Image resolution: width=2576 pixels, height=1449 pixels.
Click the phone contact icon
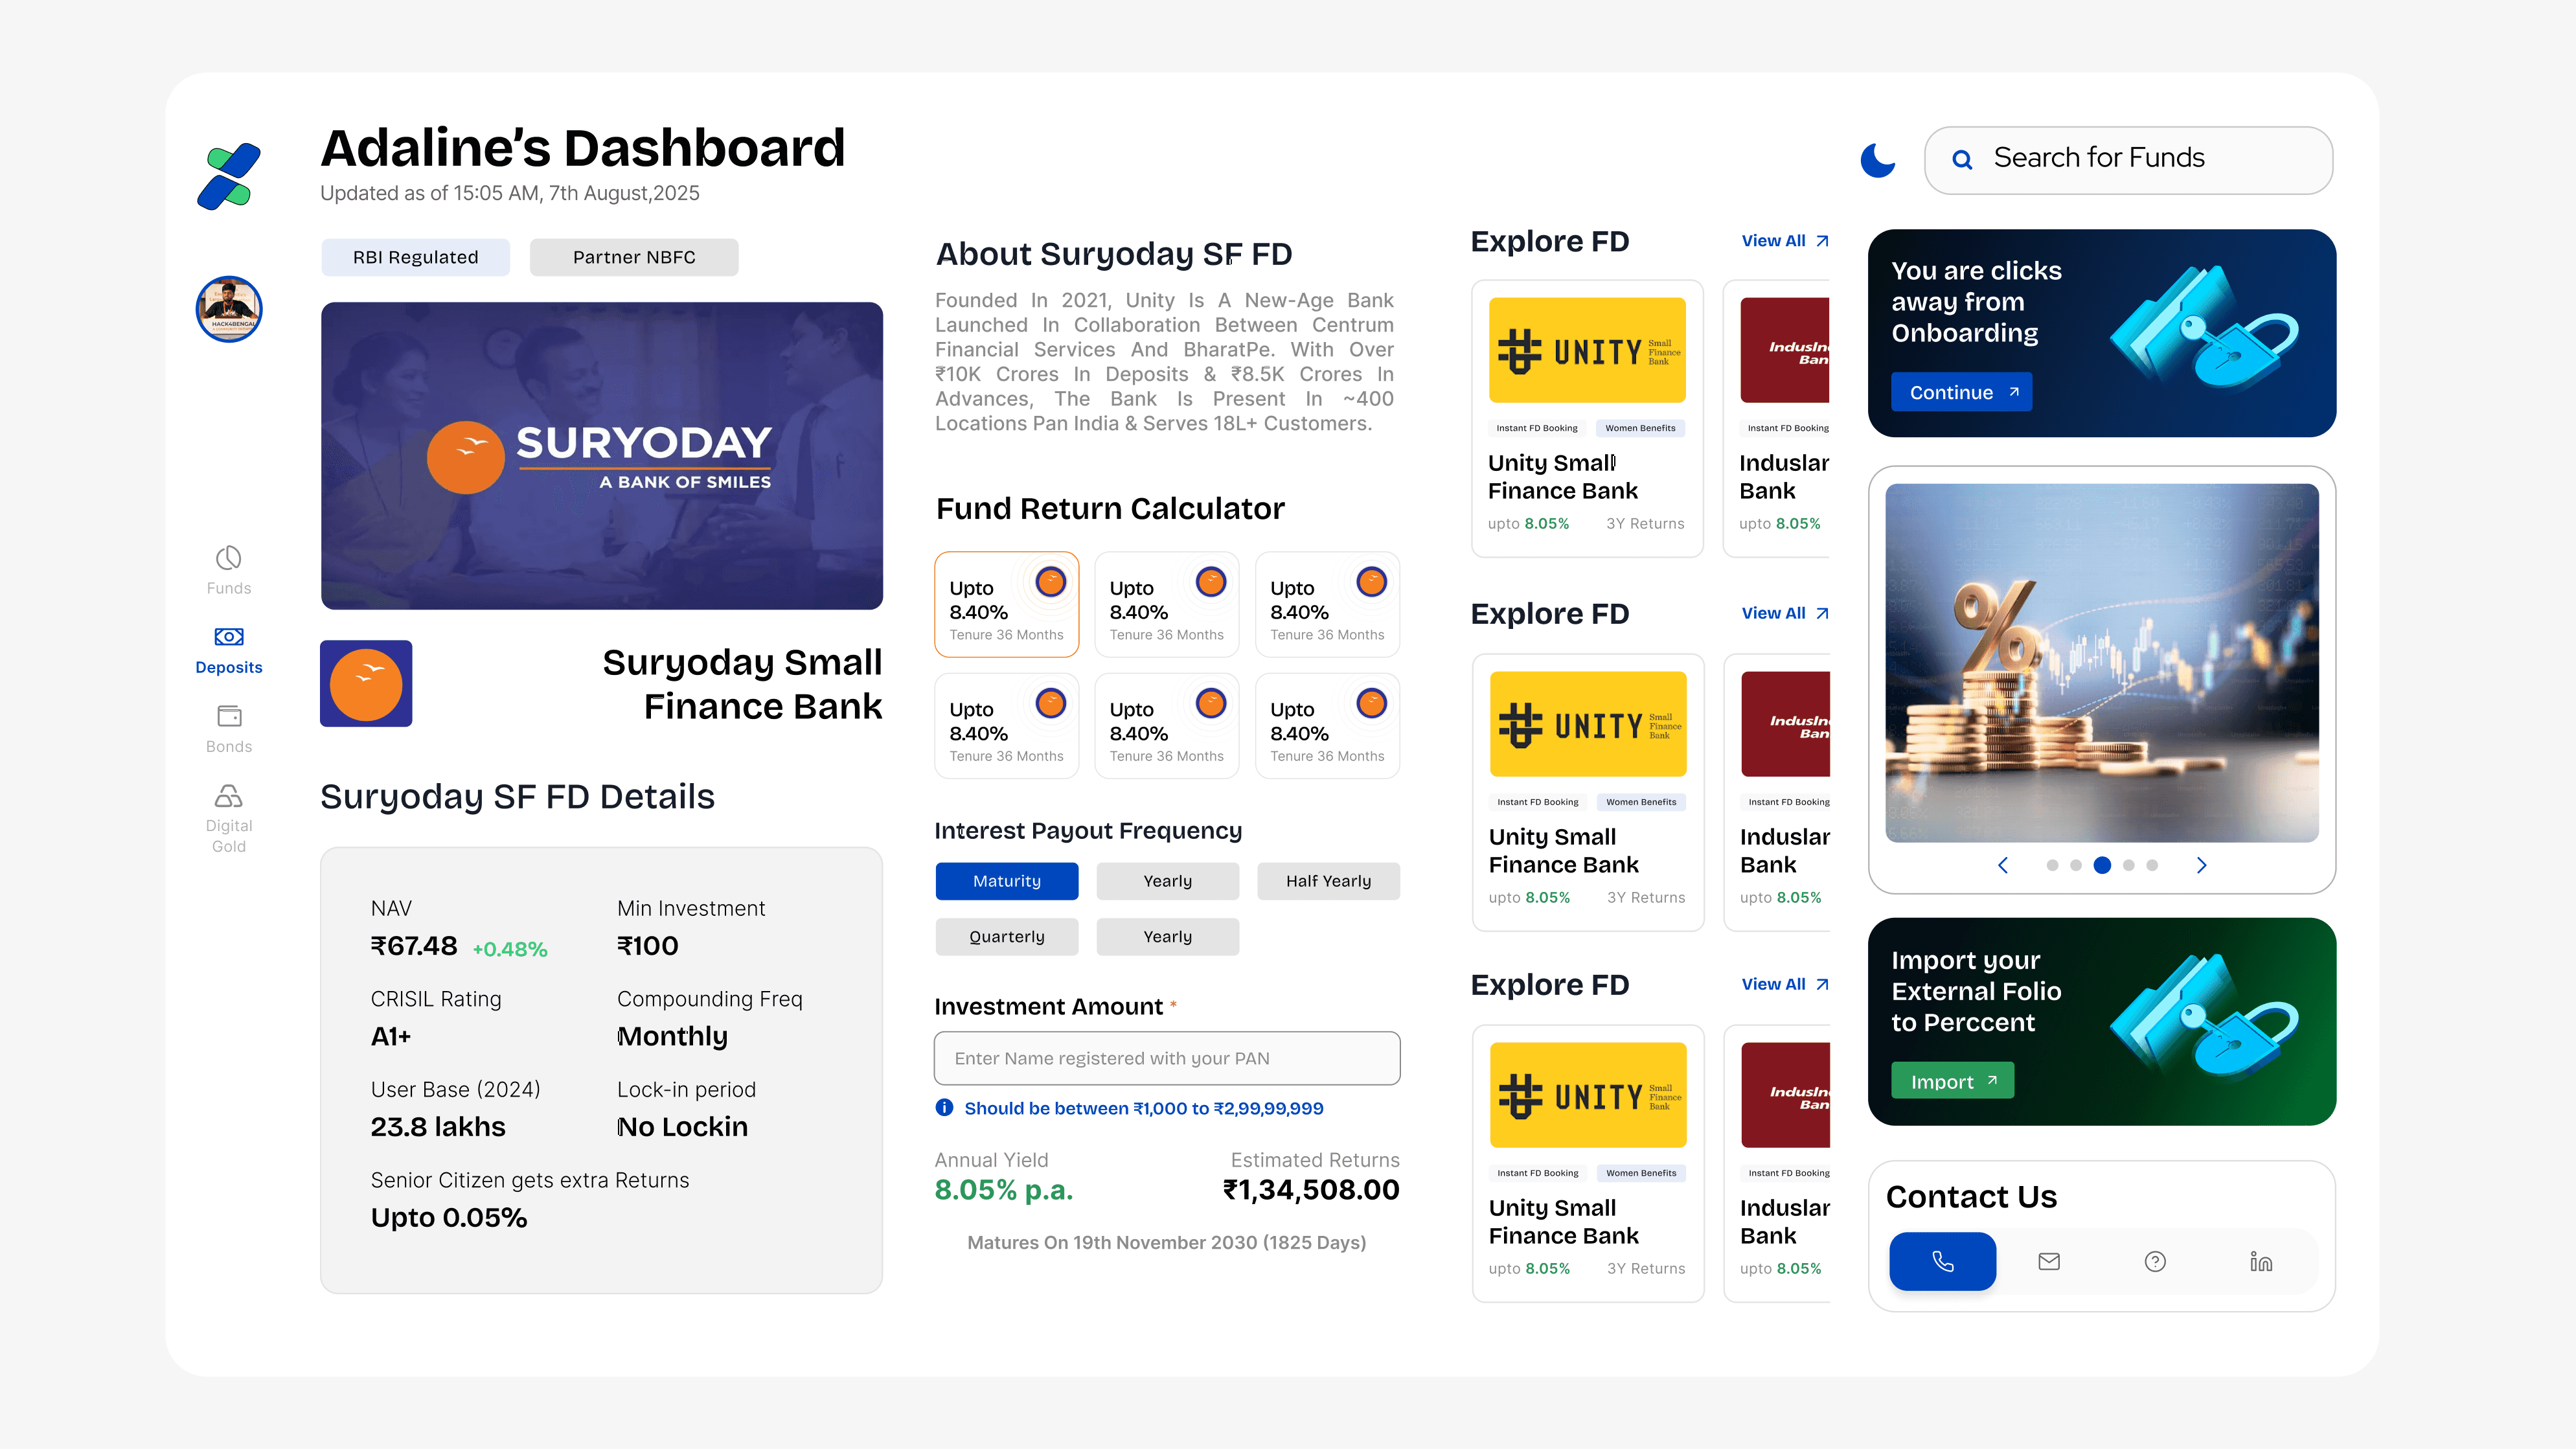pos(1942,1261)
